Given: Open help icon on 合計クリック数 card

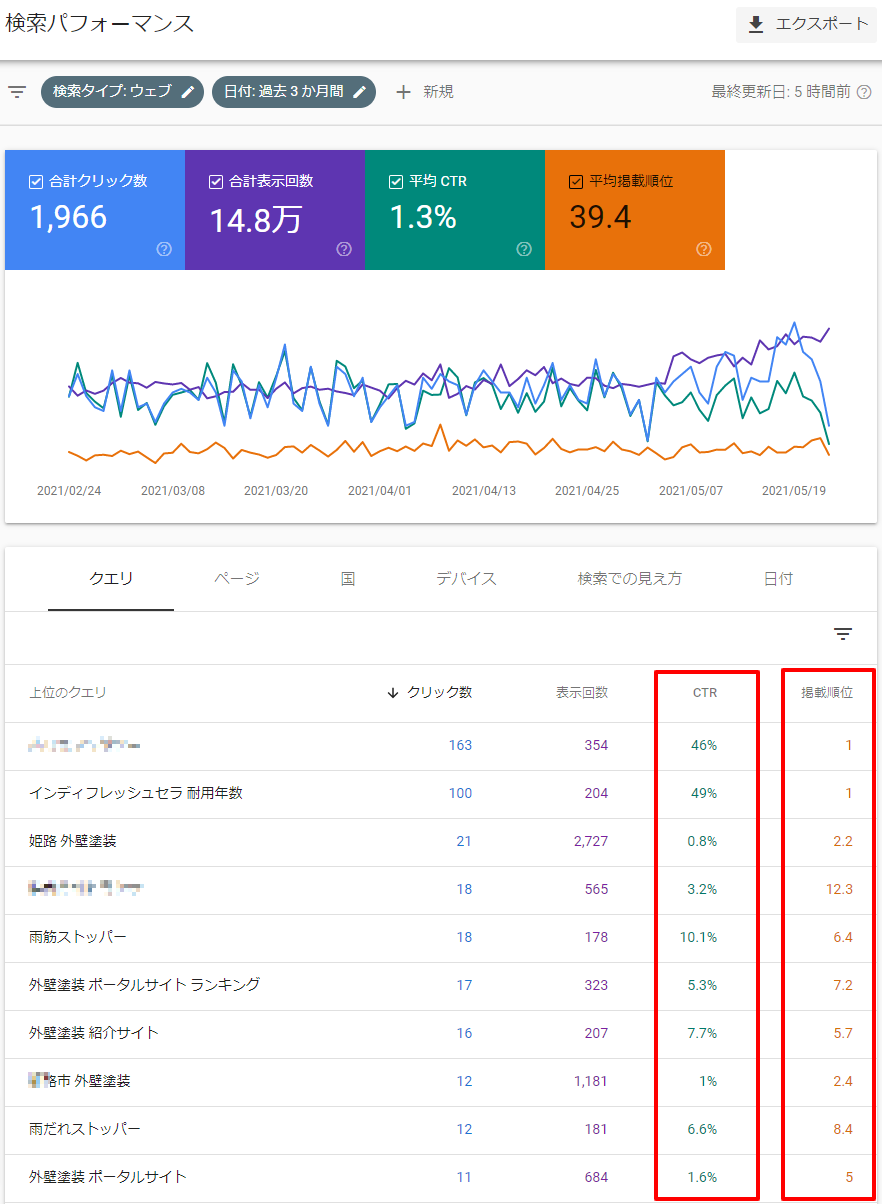Looking at the screenshot, I should 165,249.
